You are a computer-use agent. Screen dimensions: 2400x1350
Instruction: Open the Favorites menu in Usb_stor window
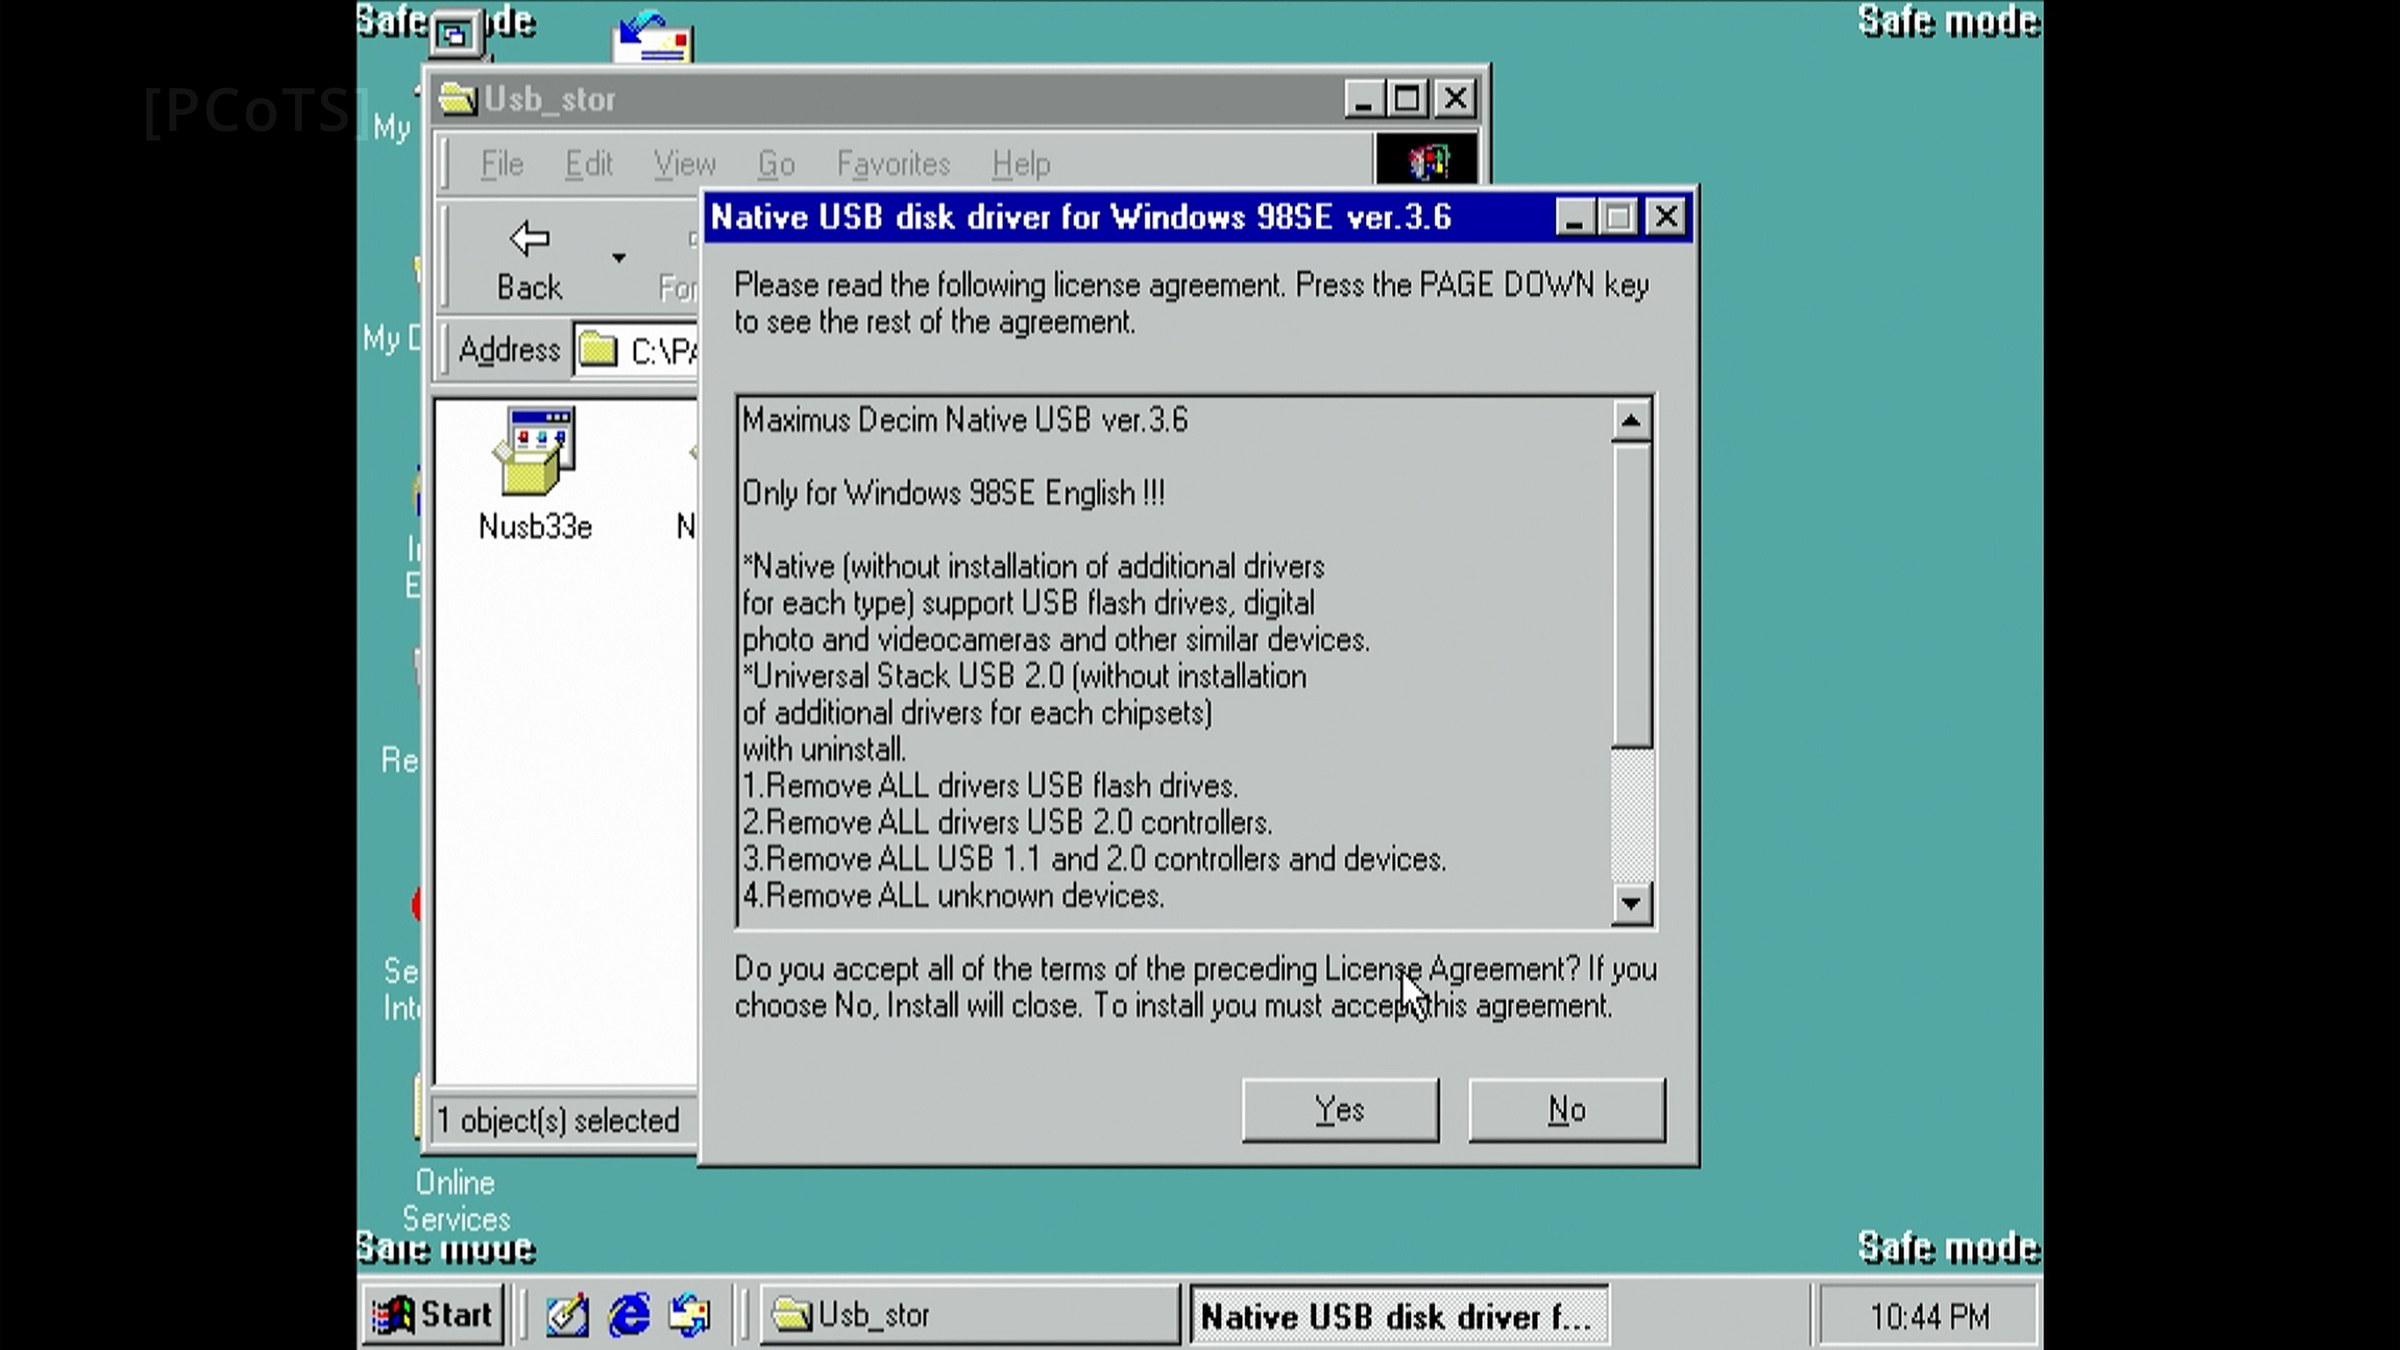pos(893,163)
